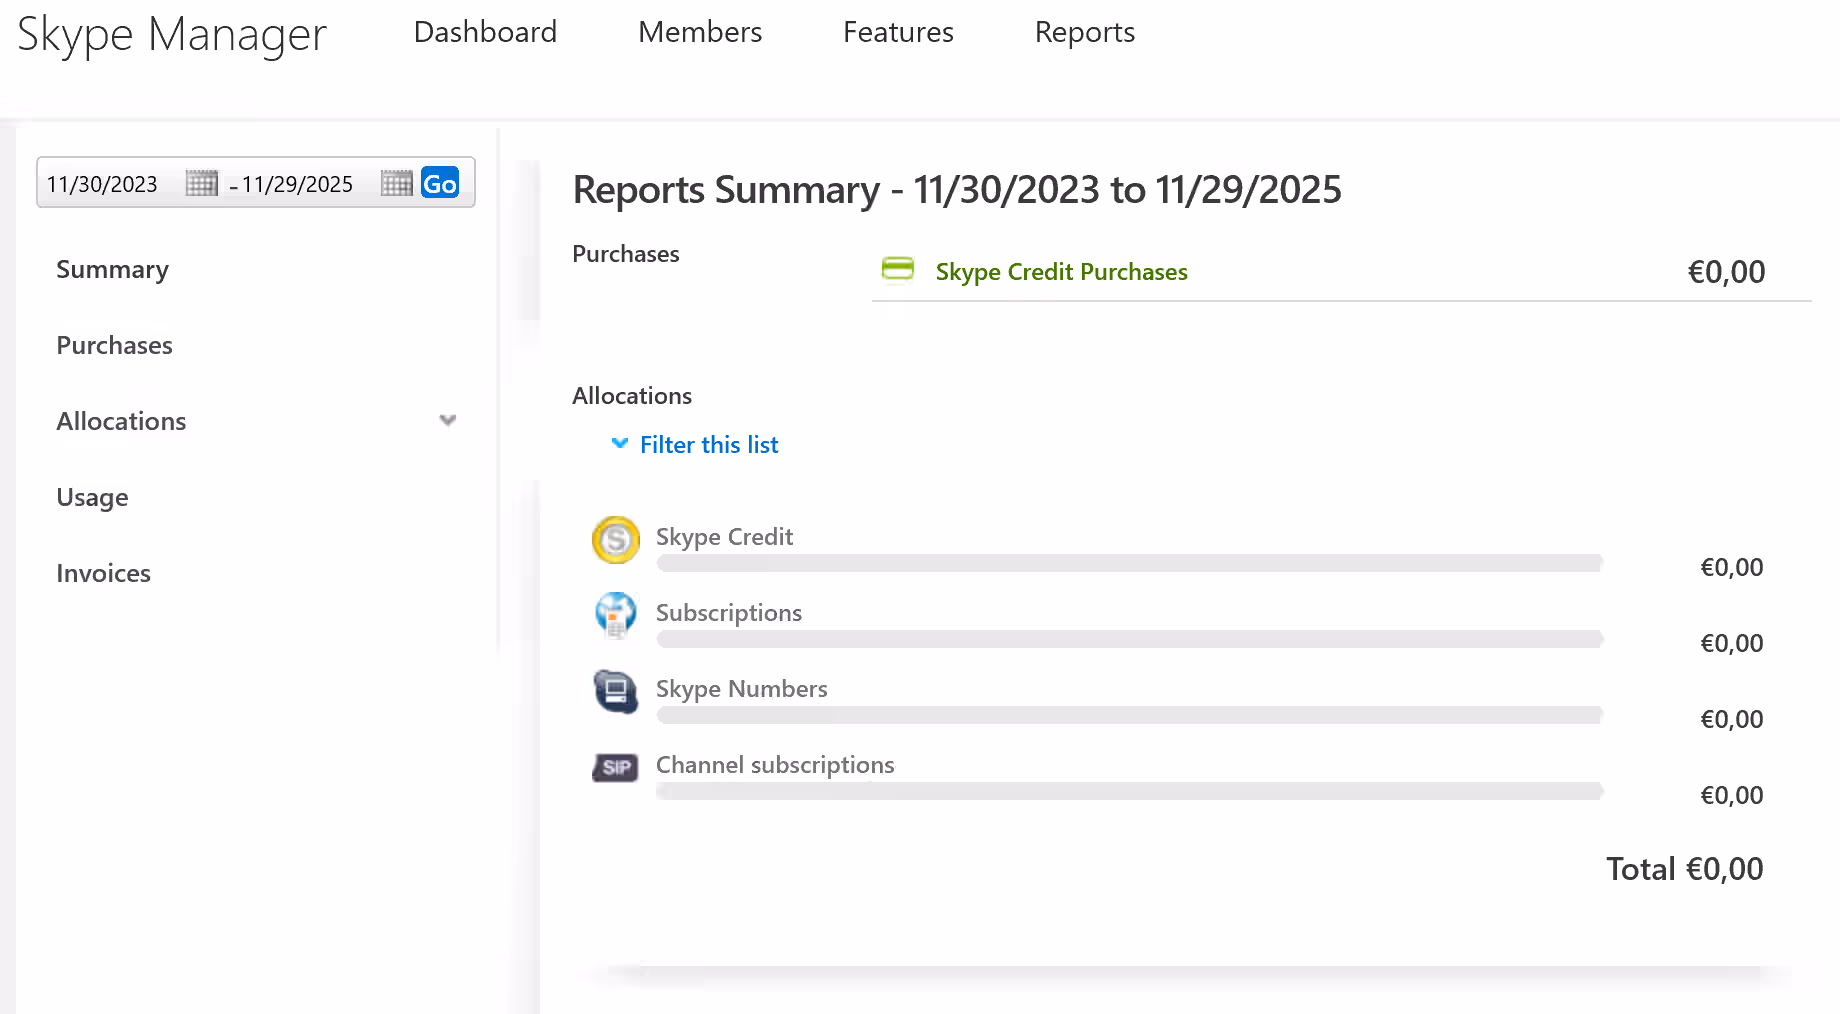Open the Dashboard tab
Screen dimensions: 1840x1014
click(485, 32)
